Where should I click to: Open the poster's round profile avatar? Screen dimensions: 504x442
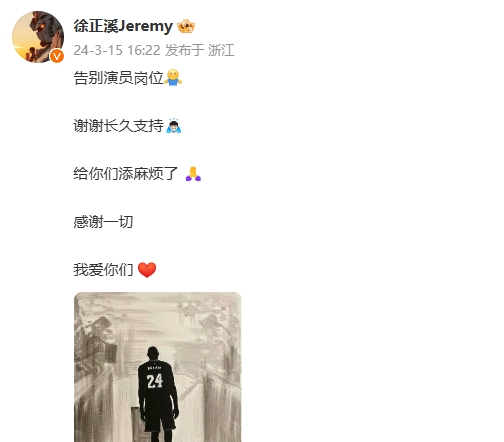(38, 37)
